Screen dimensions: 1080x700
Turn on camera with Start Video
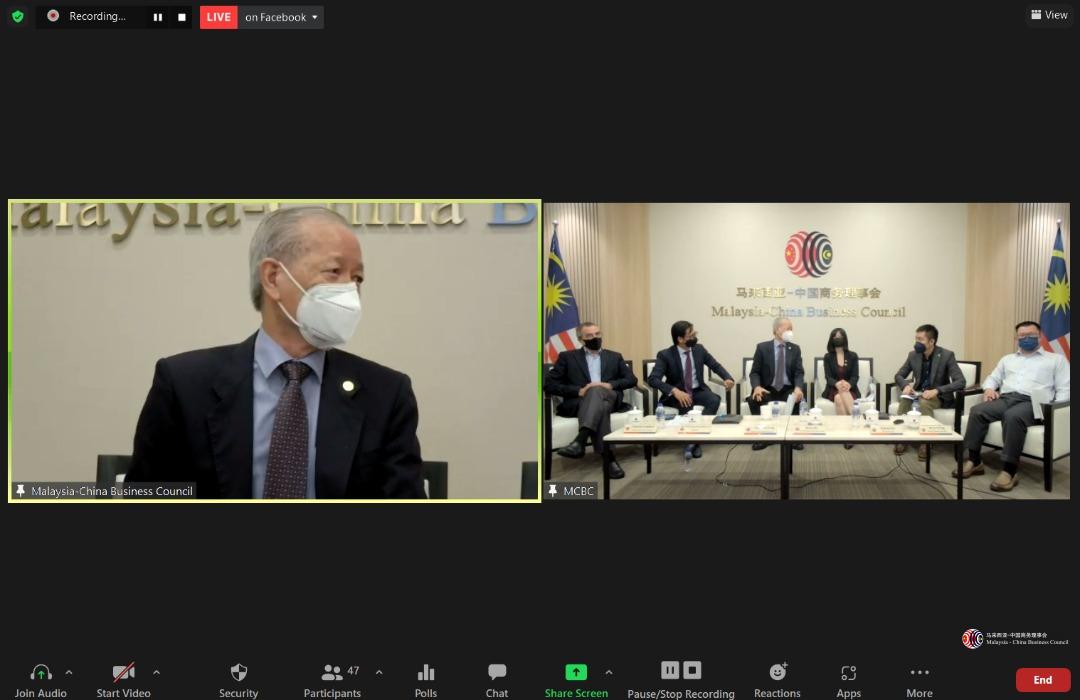123,673
